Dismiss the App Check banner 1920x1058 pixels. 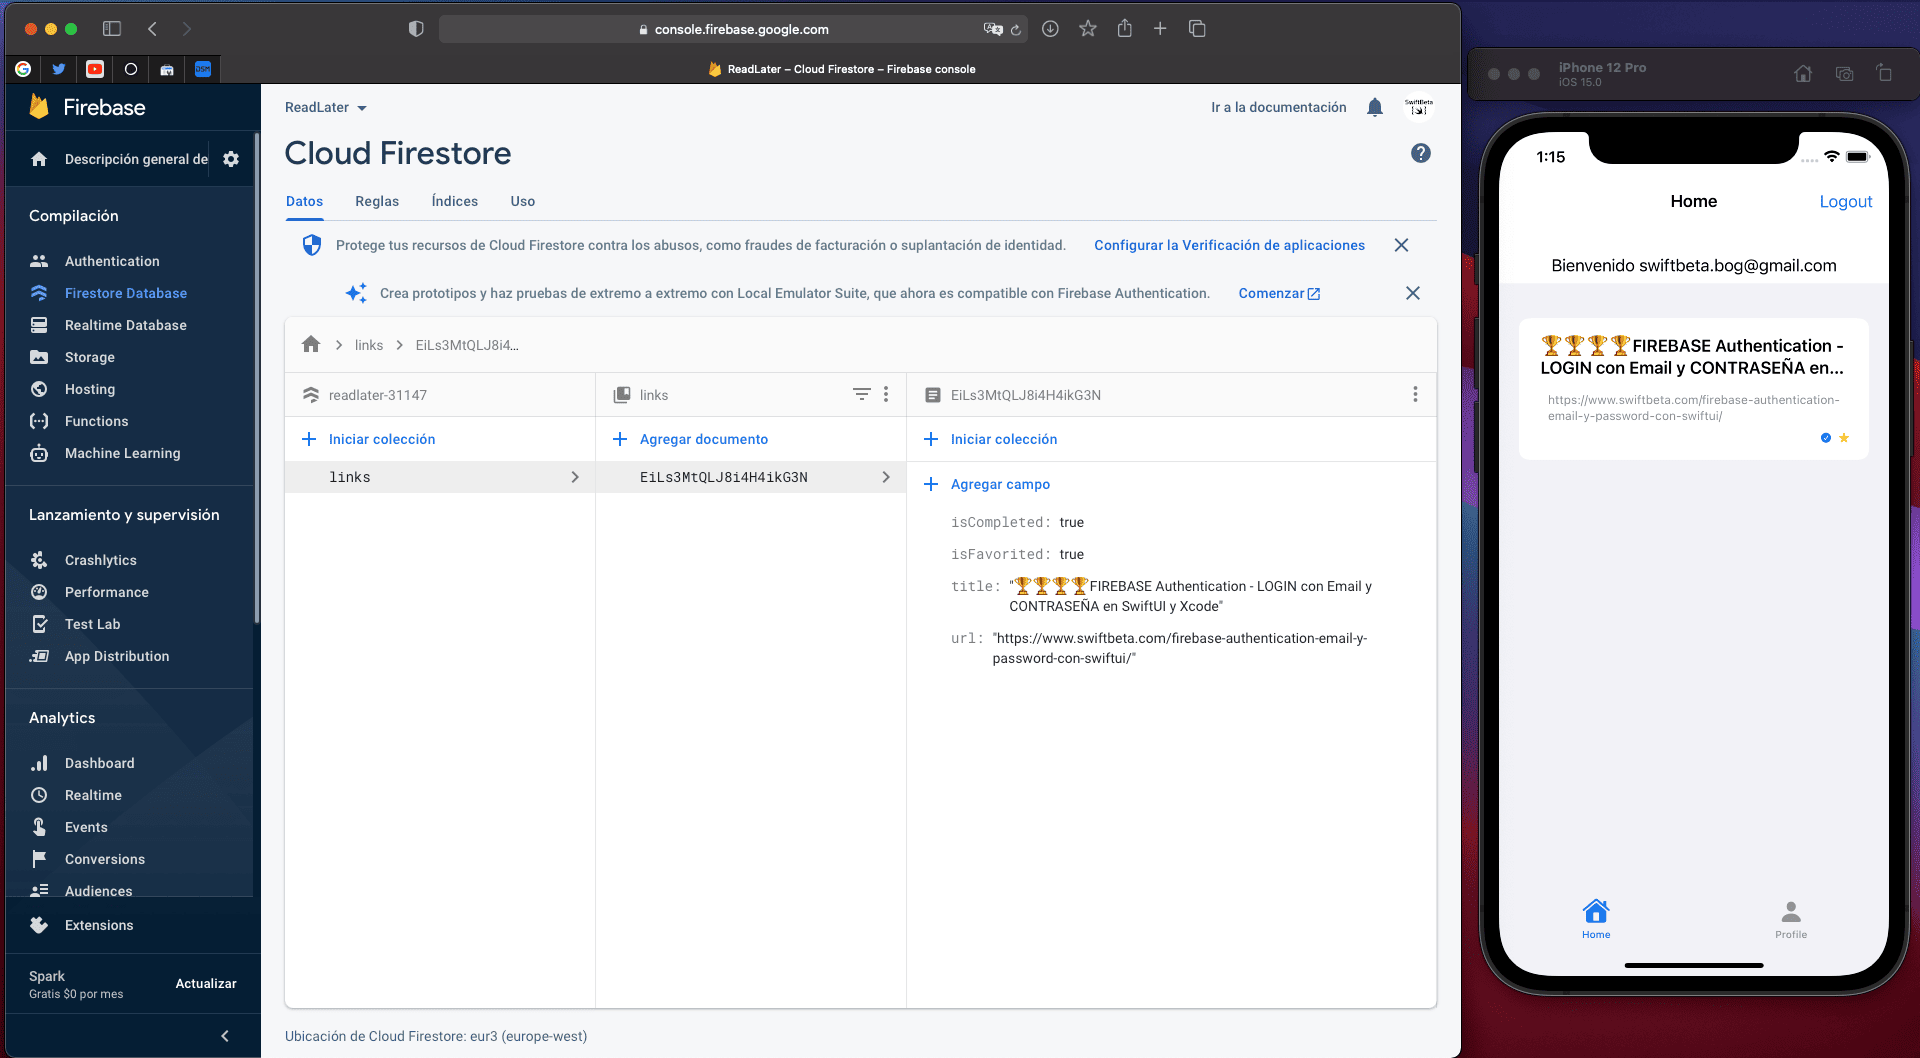coord(1401,245)
